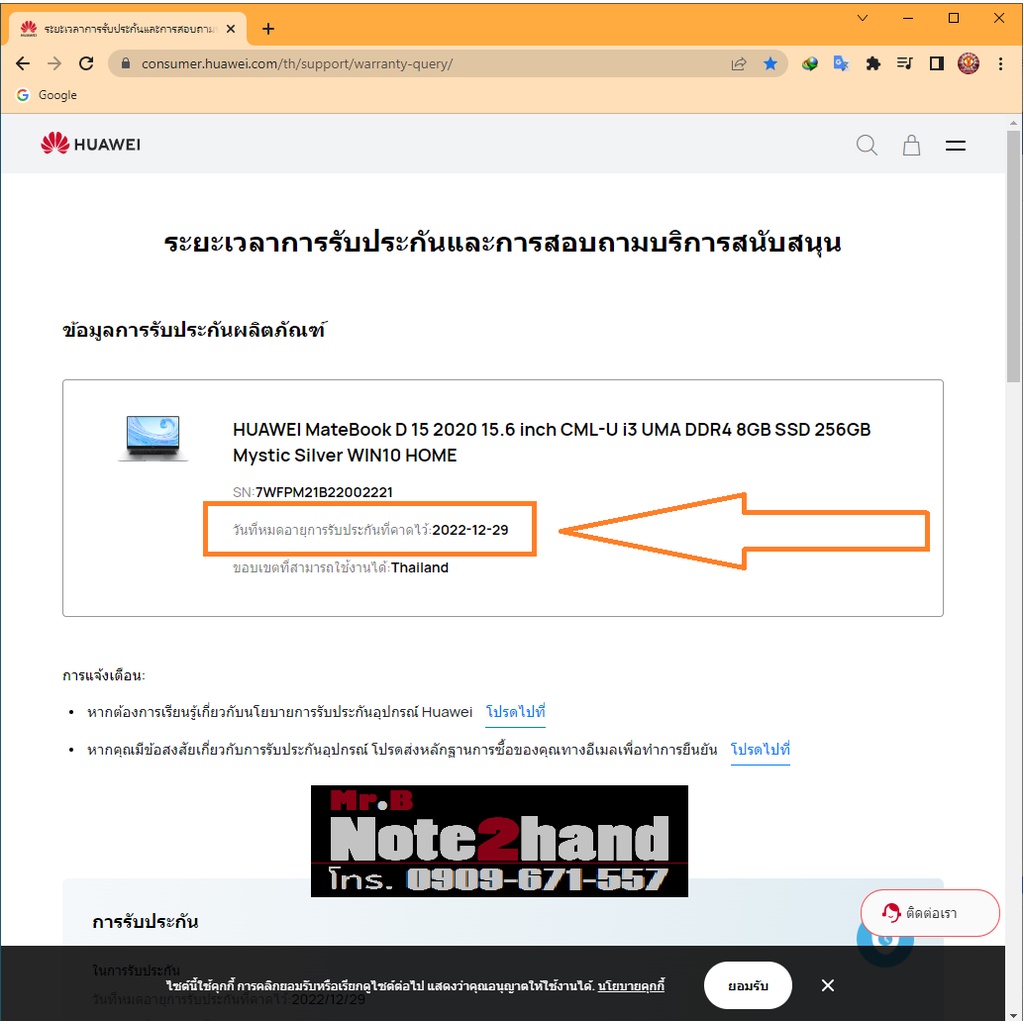
Task: Open the Google Translate extension icon
Action: click(x=840, y=63)
